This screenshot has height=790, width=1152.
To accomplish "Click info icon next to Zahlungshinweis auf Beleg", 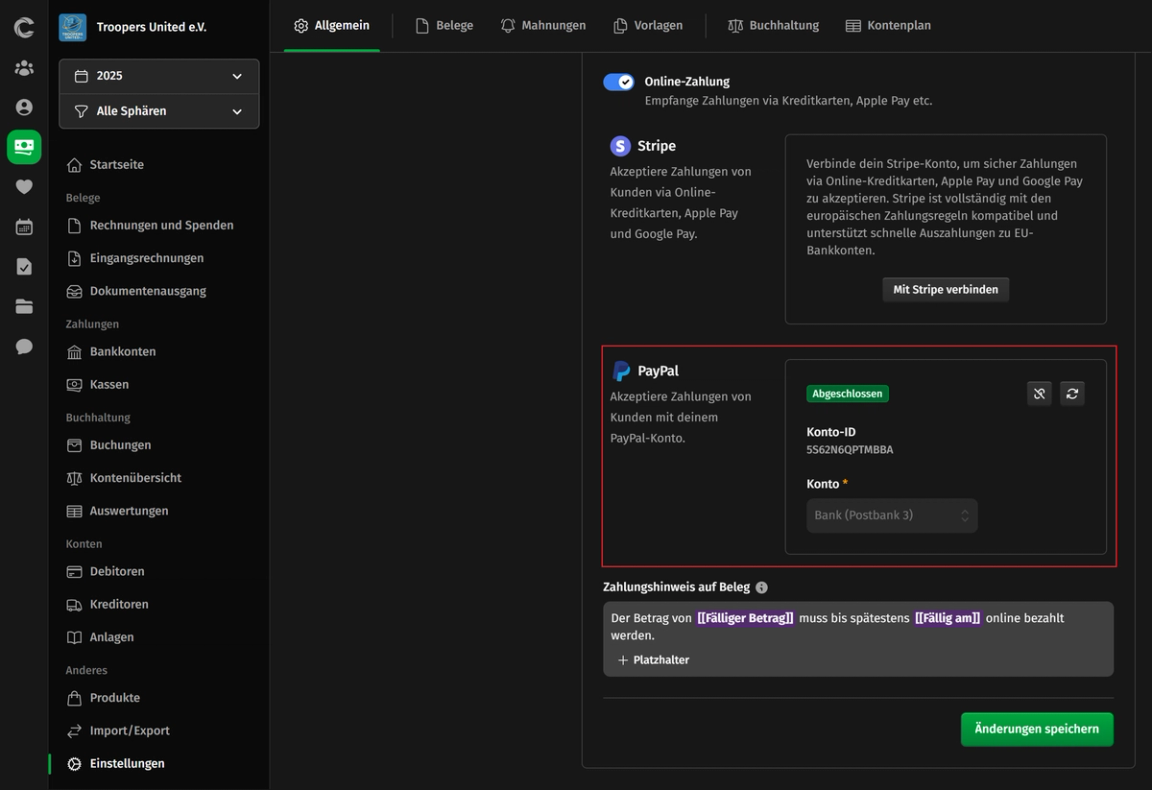I will [762, 587].
